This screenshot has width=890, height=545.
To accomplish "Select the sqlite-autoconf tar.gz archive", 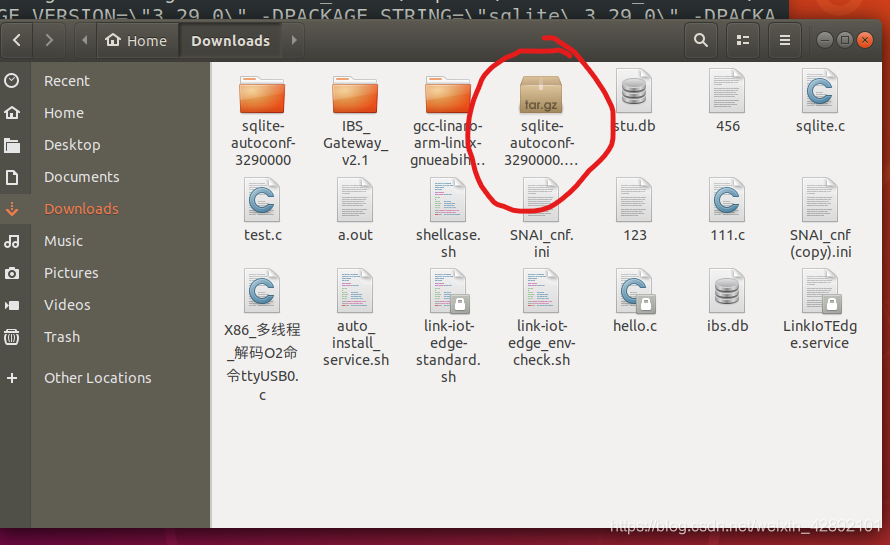I will [x=541, y=120].
